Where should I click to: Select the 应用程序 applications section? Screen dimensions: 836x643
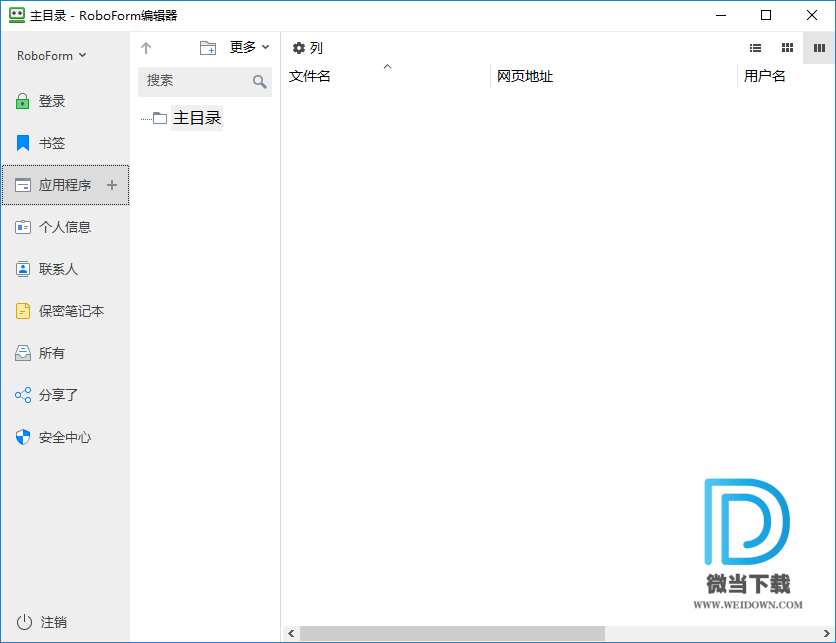coord(65,185)
